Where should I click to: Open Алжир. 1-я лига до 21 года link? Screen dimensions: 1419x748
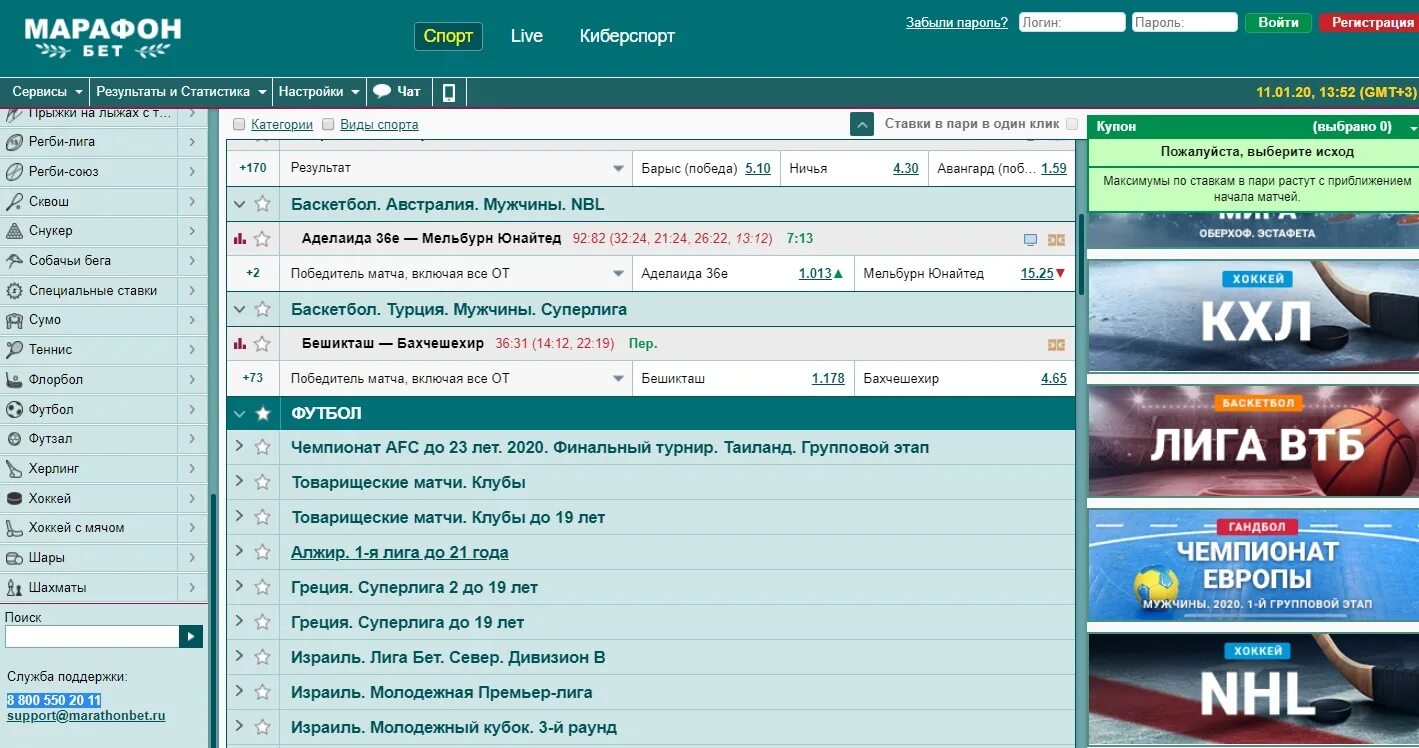[399, 552]
